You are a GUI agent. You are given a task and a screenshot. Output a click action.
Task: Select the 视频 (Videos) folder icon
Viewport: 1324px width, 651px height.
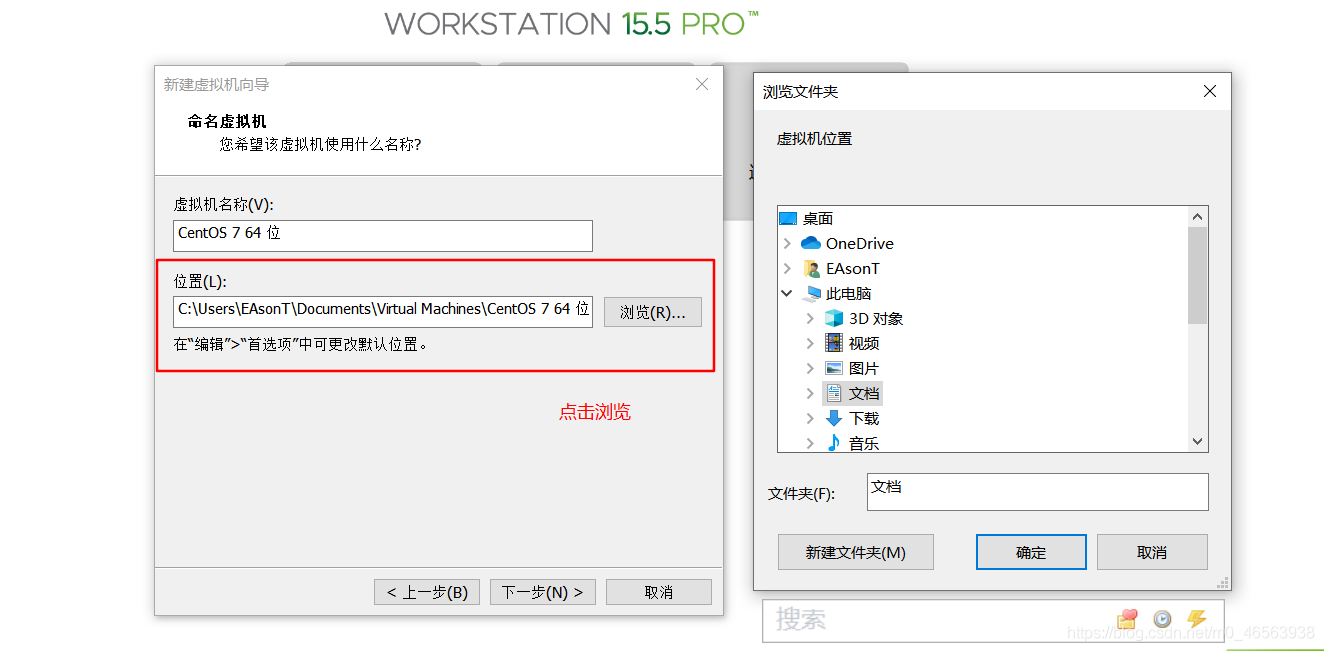coord(833,343)
